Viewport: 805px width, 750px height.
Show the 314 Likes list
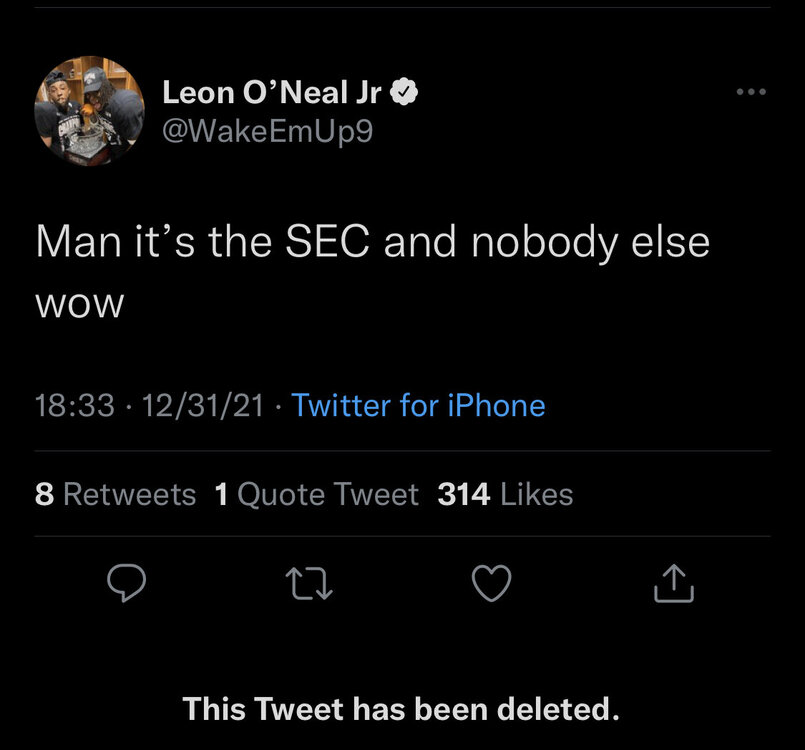point(505,494)
